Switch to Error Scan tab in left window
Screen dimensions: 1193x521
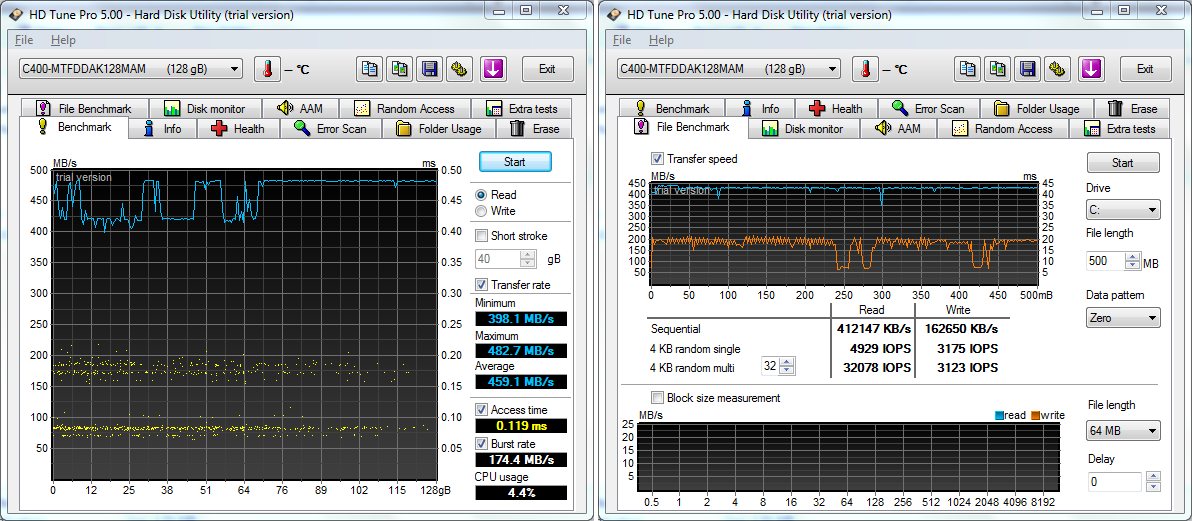tap(330, 129)
